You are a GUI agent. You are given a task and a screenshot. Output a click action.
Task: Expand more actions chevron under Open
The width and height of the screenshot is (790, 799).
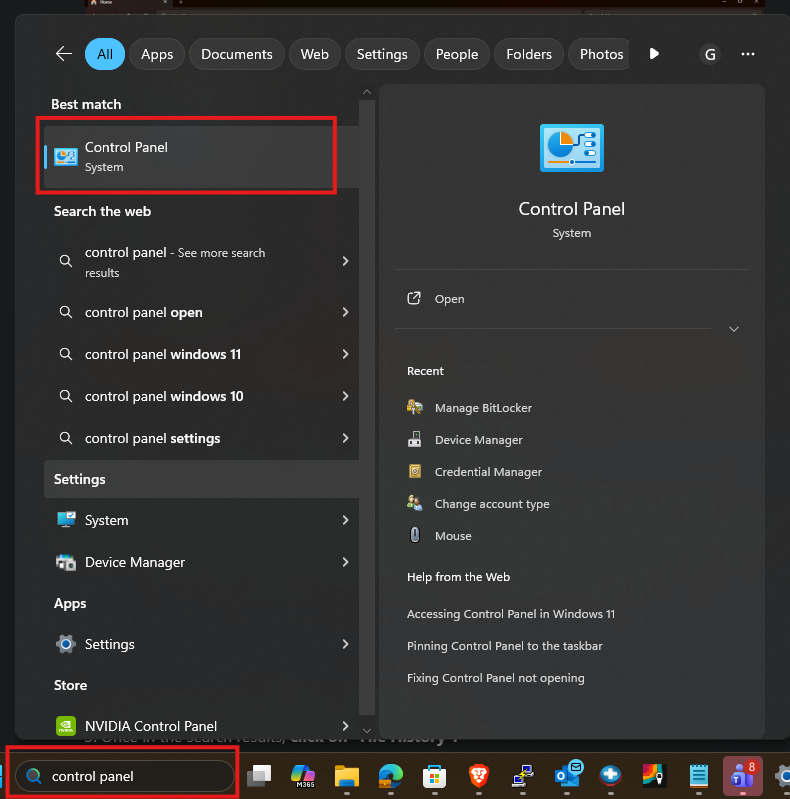pos(733,329)
